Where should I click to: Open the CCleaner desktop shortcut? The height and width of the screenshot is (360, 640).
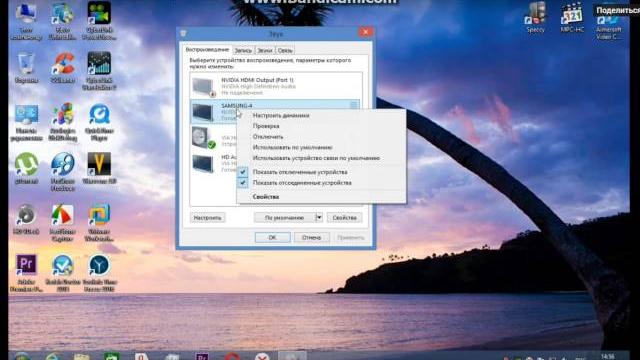pyautogui.click(x=62, y=68)
